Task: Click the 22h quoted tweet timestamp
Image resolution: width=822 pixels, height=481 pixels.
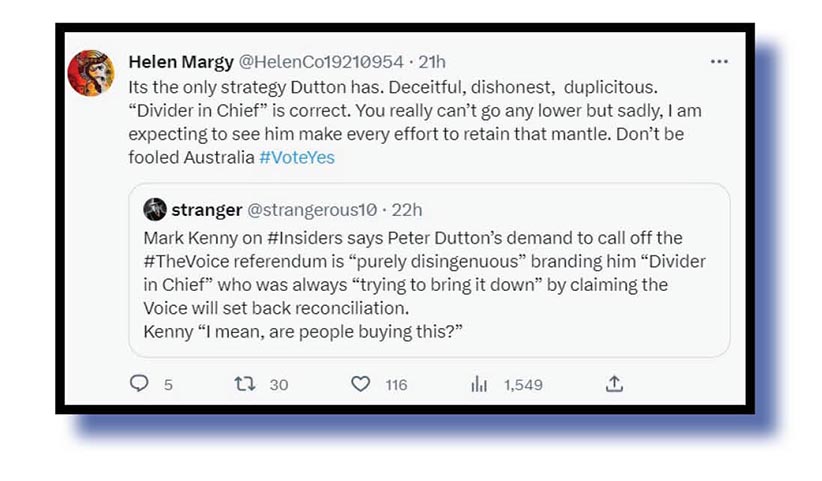Action: click(x=408, y=209)
